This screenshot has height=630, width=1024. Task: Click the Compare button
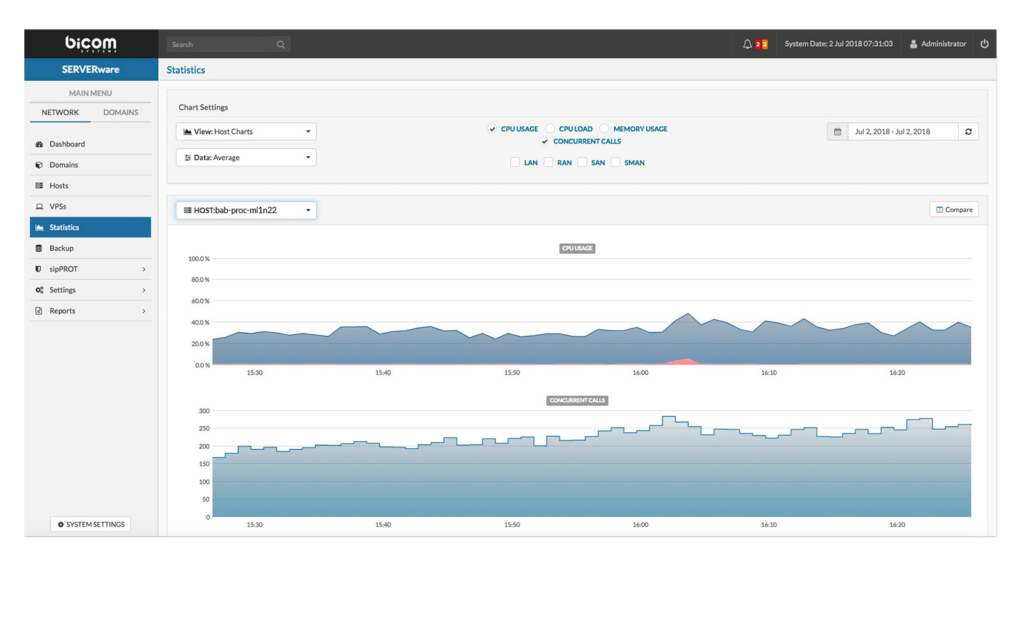(953, 210)
